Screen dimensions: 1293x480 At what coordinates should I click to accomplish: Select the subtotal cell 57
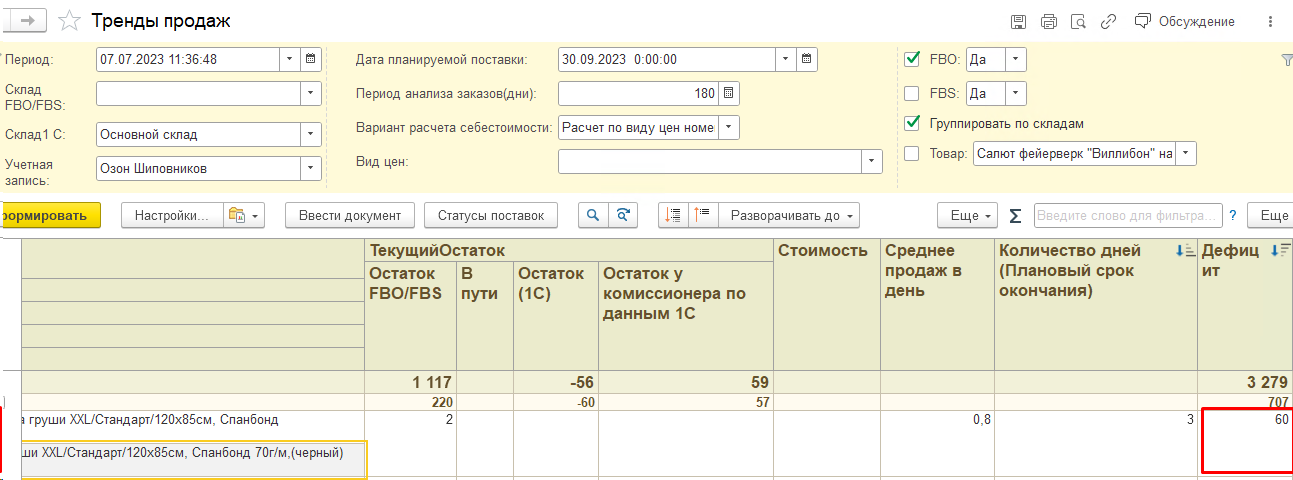tap(686, 401)
